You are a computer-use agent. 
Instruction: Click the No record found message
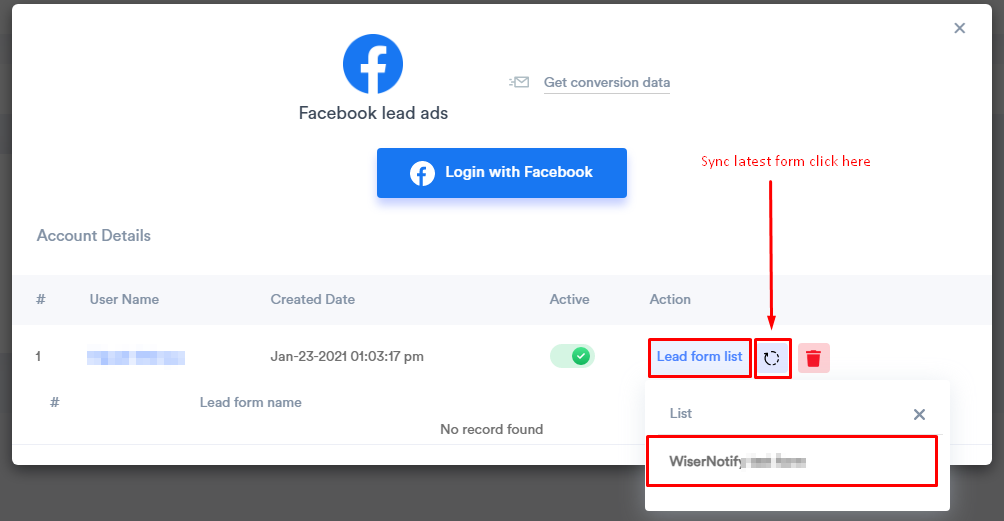click(491, 429)
